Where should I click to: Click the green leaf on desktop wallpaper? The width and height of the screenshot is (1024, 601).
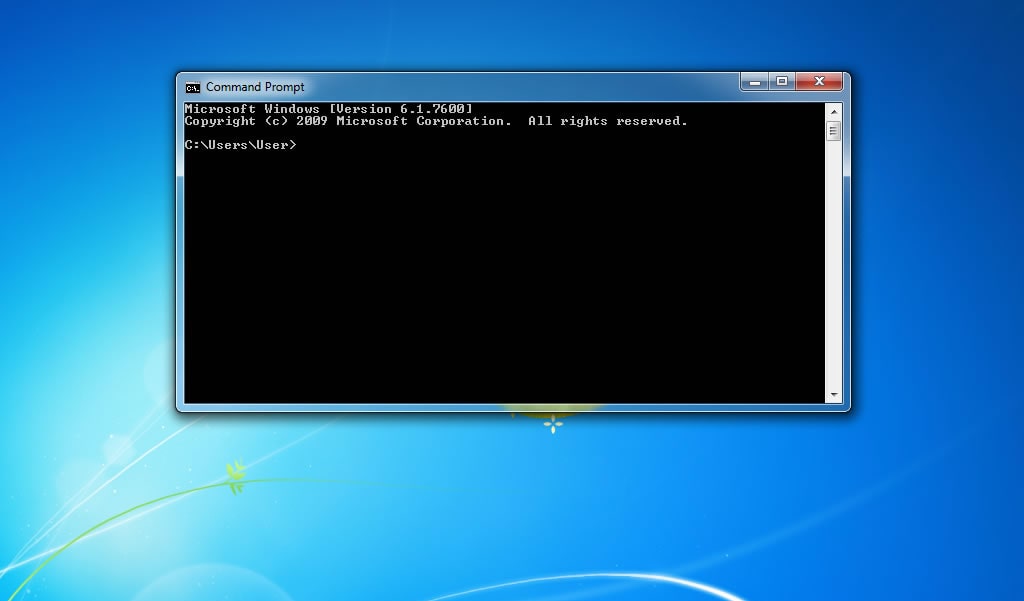(x=235, y=476)
